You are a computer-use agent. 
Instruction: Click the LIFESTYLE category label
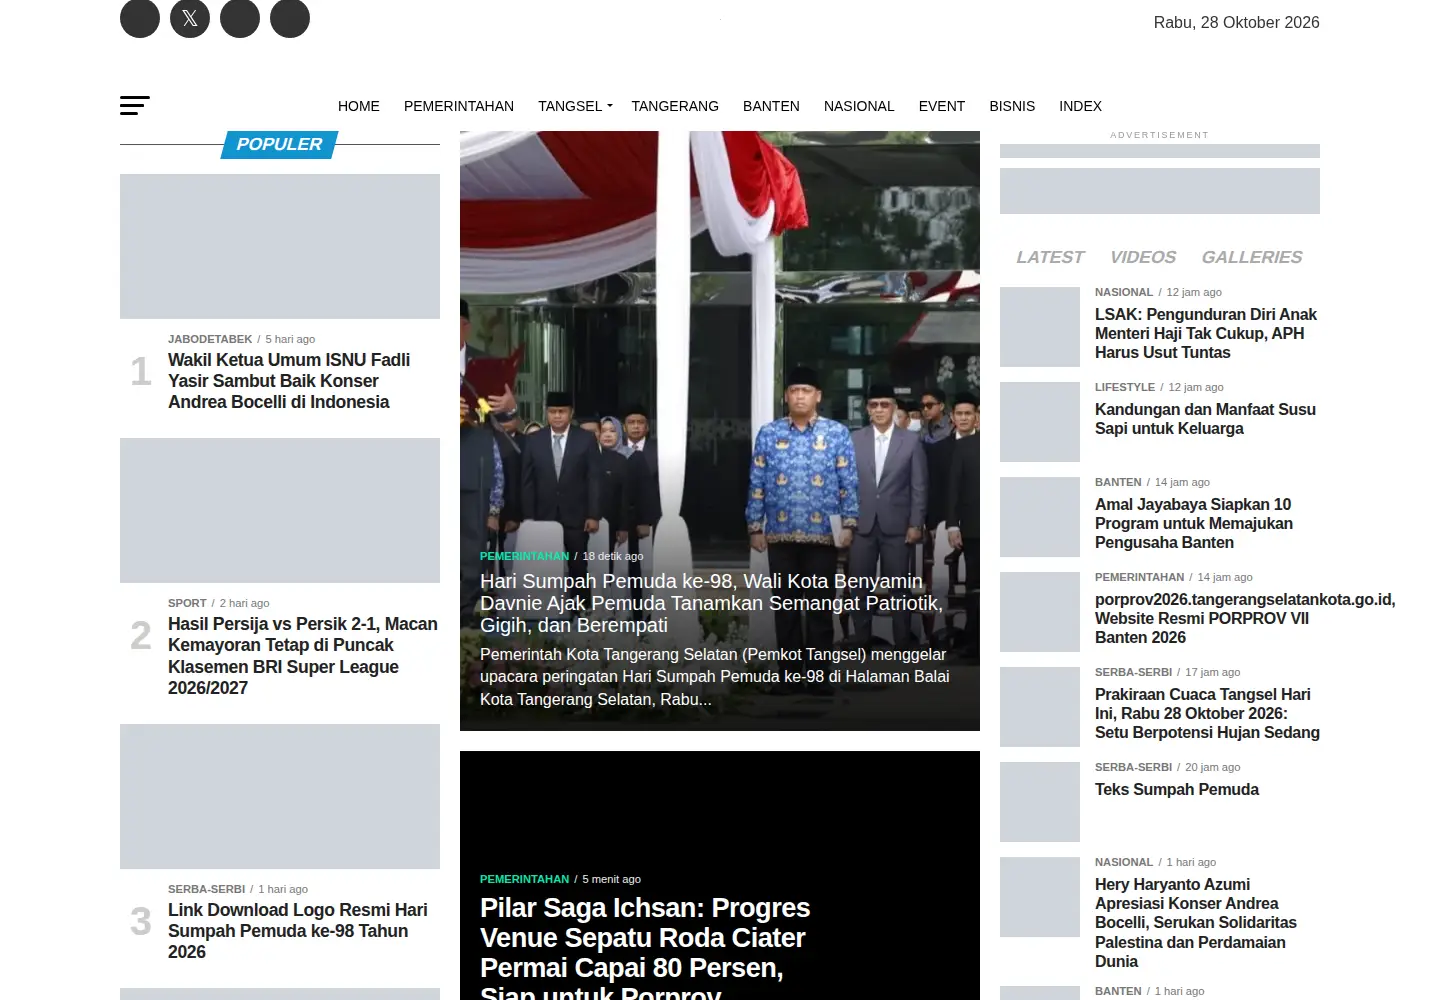tap(1125, 387)
